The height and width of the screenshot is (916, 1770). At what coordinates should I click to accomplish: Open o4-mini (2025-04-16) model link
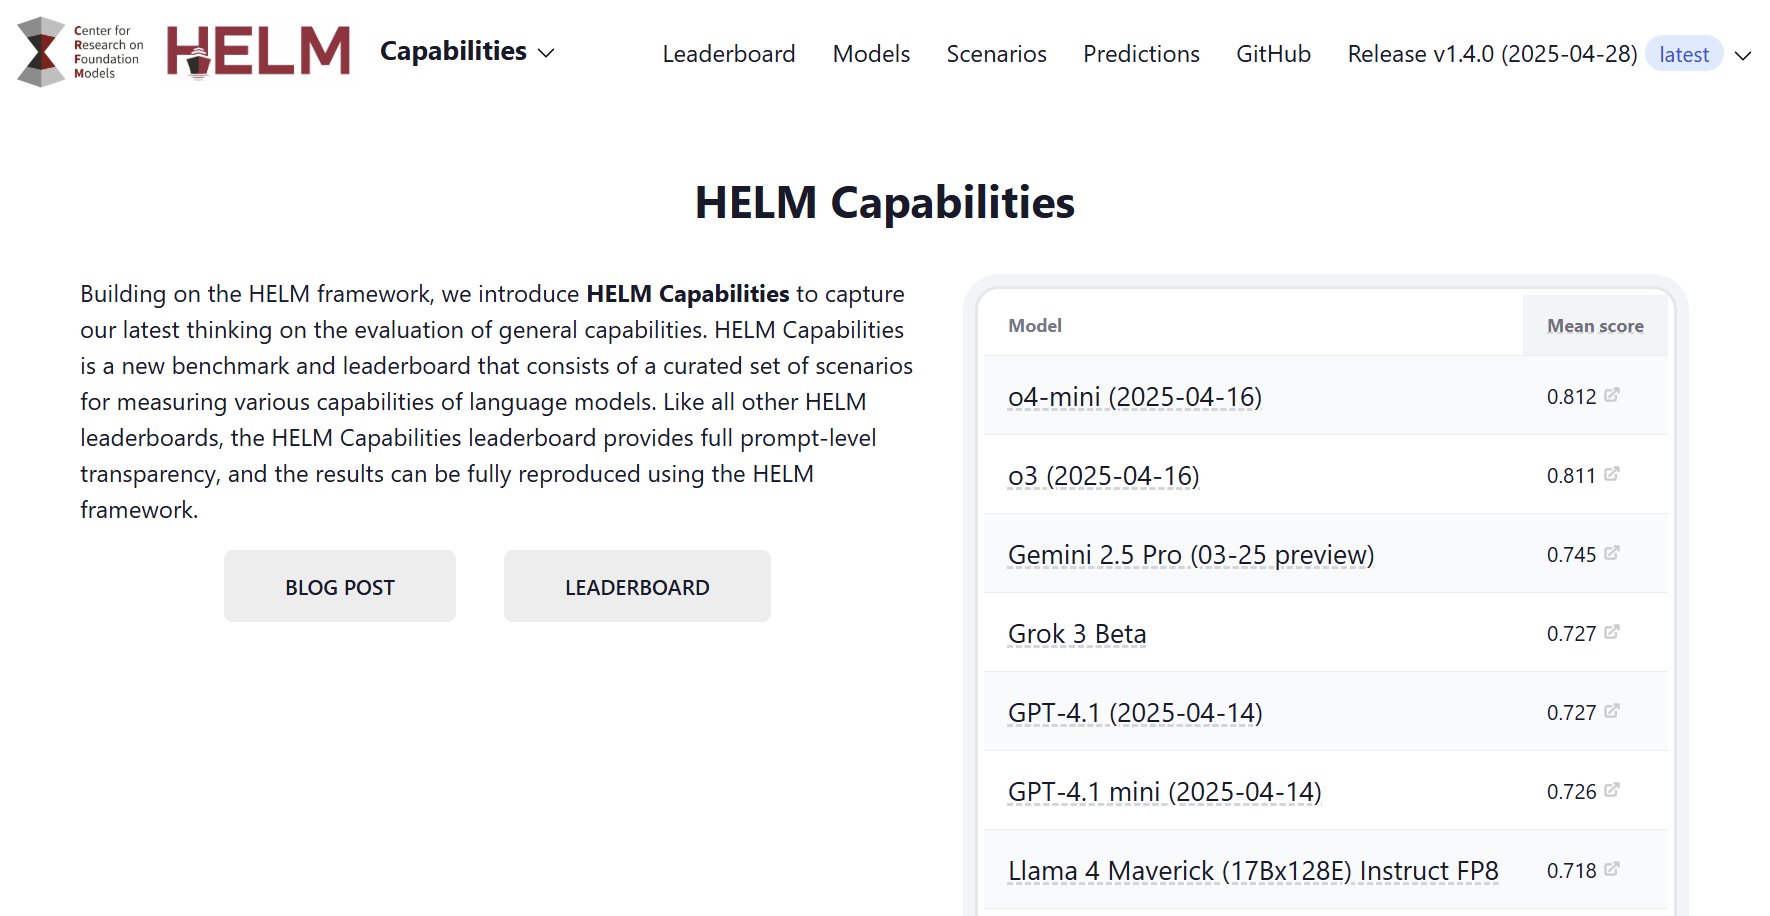coord(1135,397)
